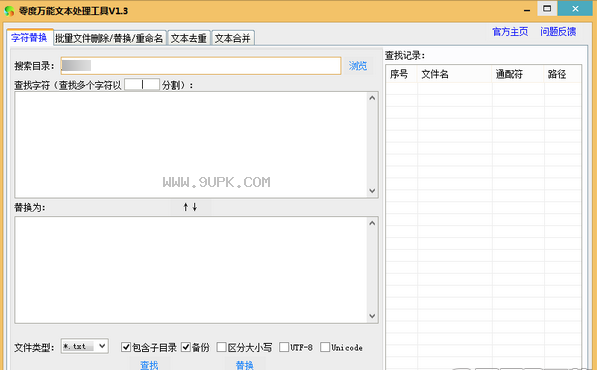The height and width of the screenshot is (370, 597).
Task: Click down arrow of replace-text scrollbar
Action: [372, 316]
